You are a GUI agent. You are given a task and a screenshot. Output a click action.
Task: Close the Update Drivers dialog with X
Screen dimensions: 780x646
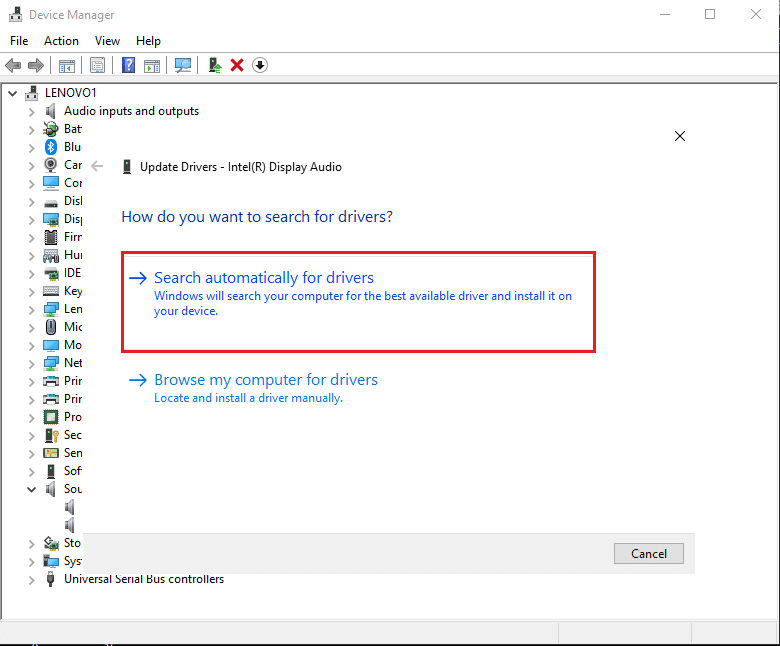coord(680,136)
